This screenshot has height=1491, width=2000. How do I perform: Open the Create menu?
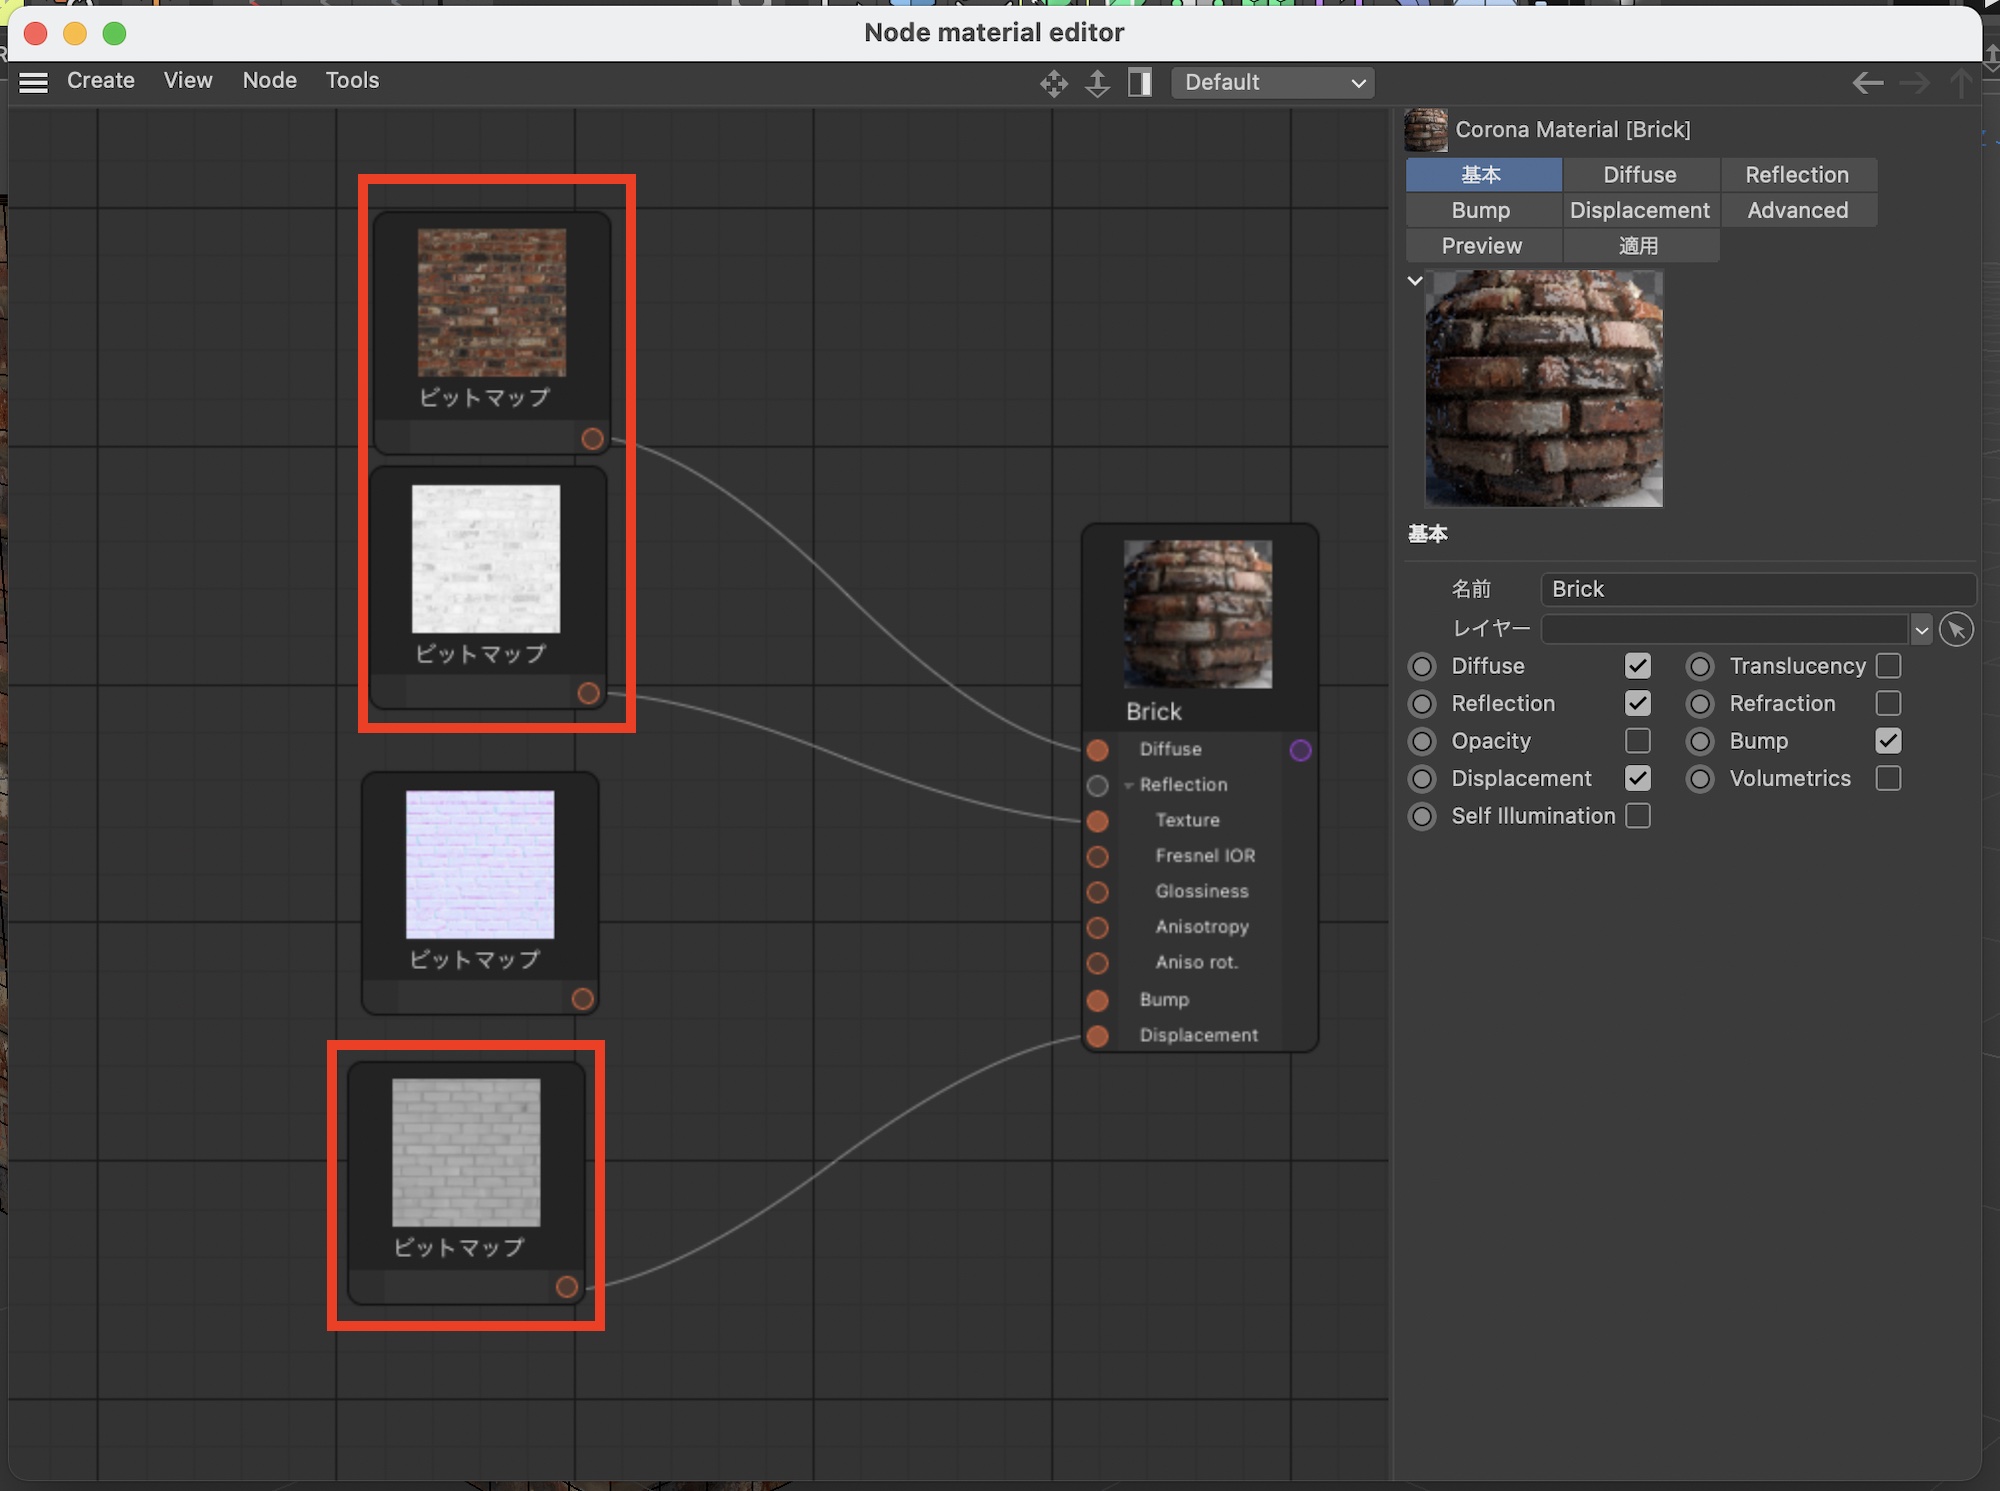coord(101,81)
